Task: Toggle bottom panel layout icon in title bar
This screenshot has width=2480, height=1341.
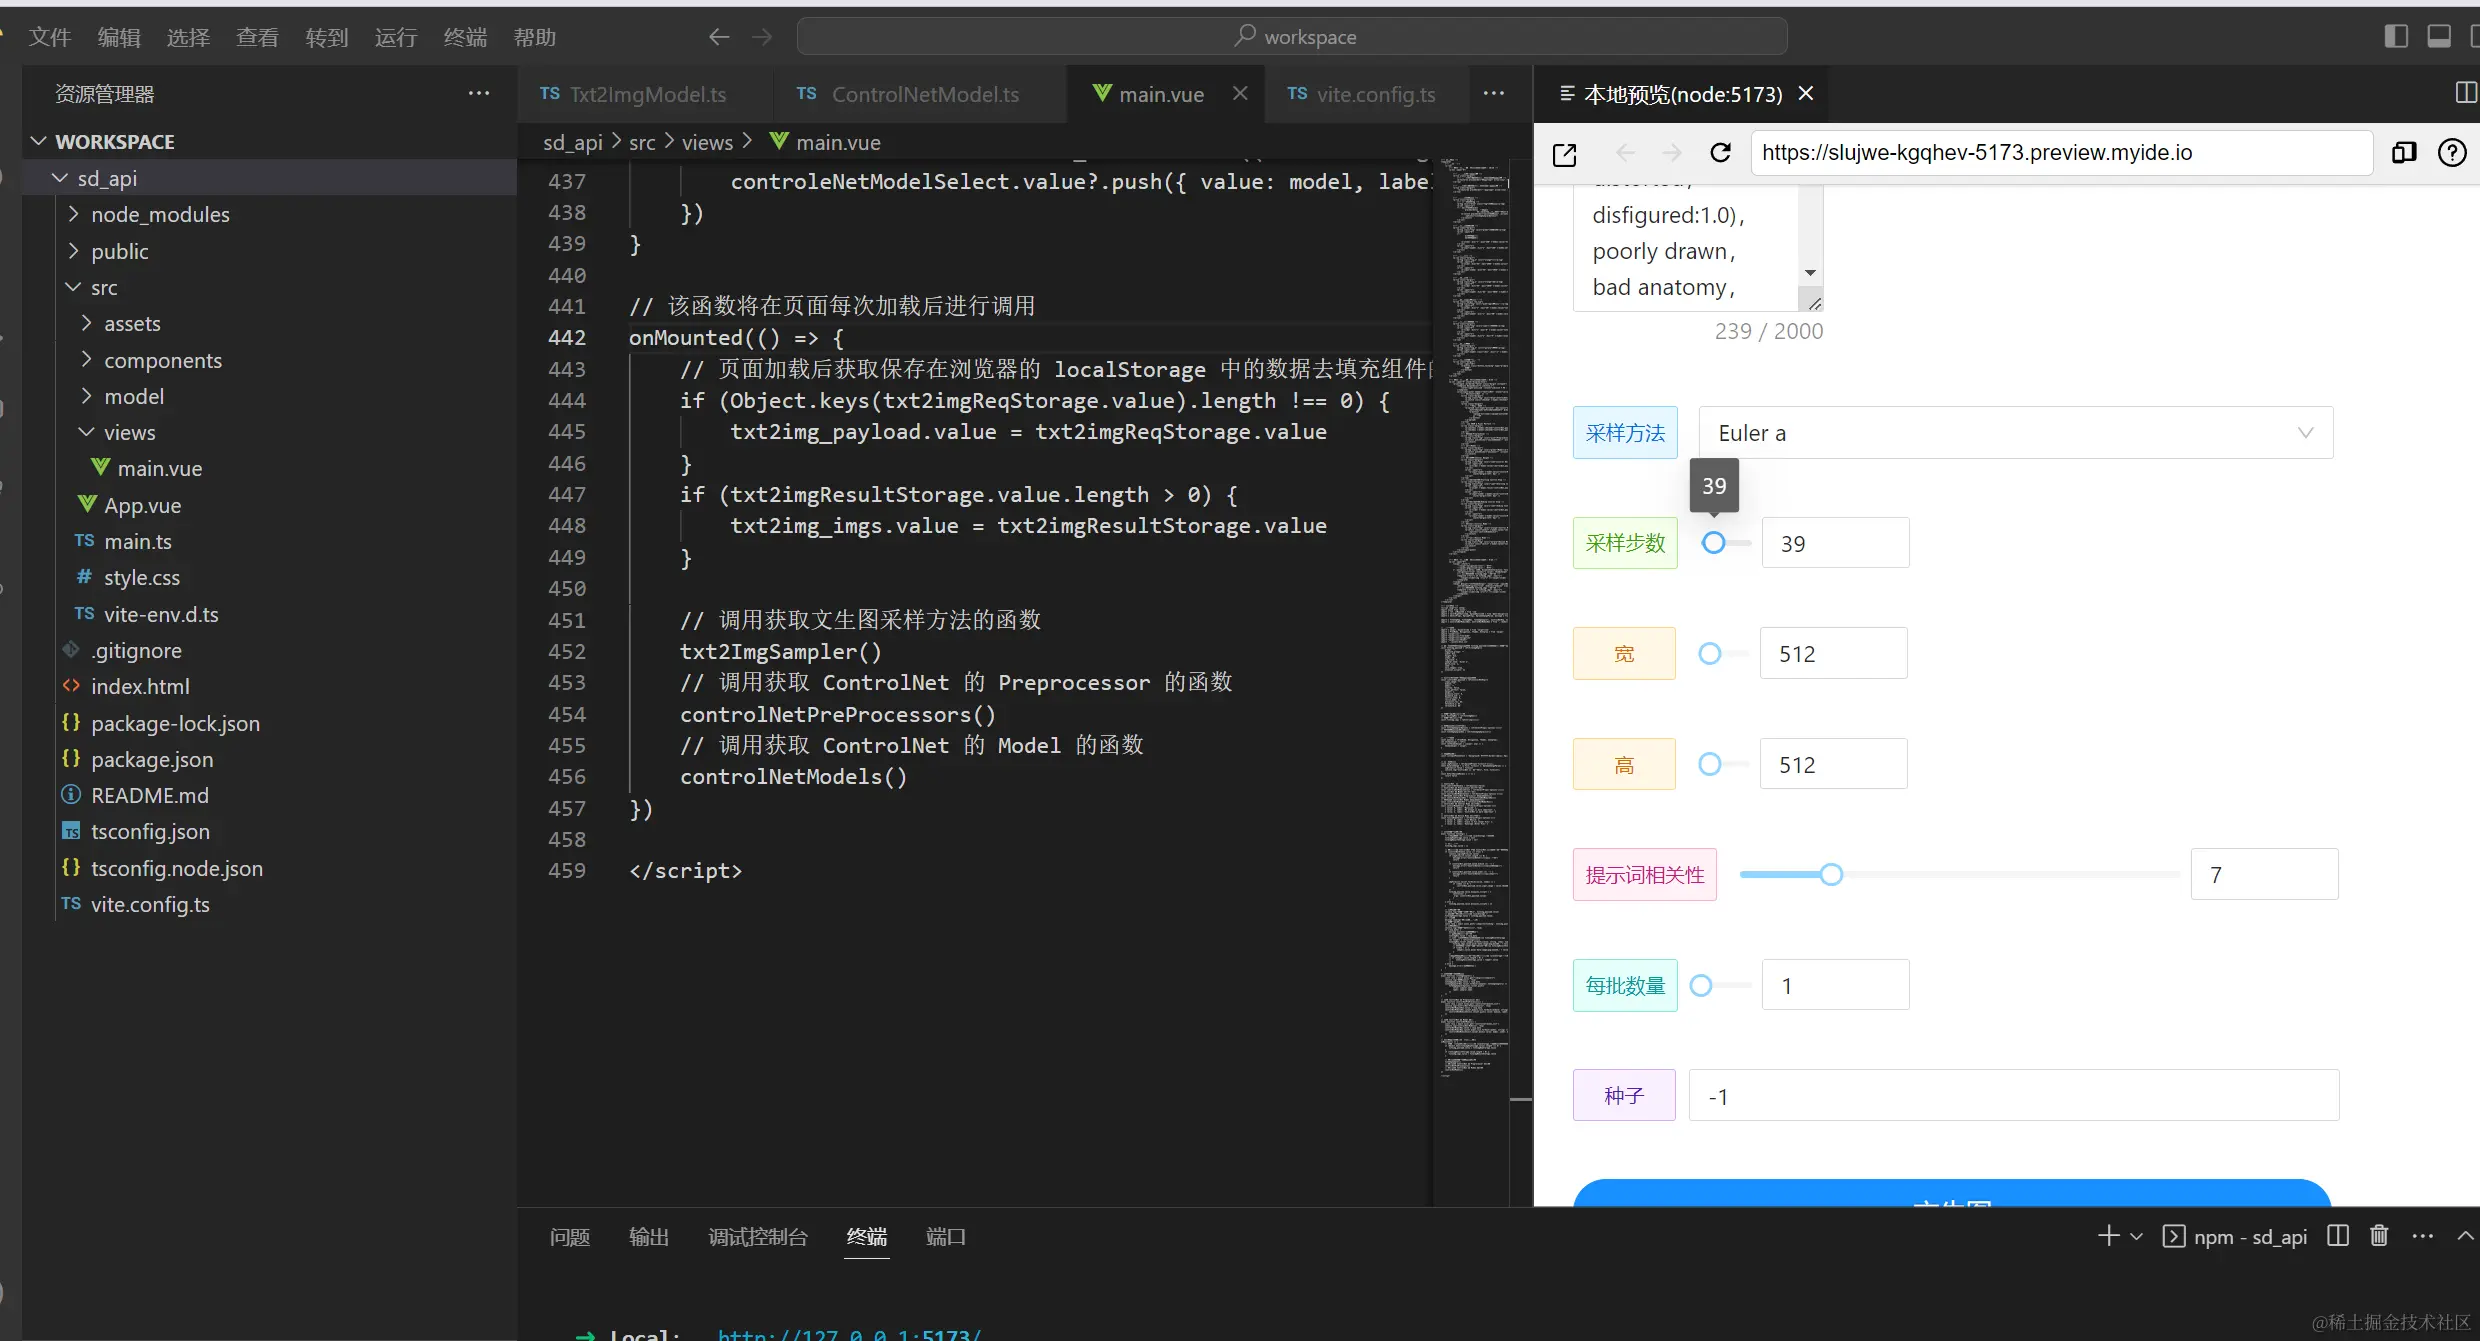Action: point(2439,37)
